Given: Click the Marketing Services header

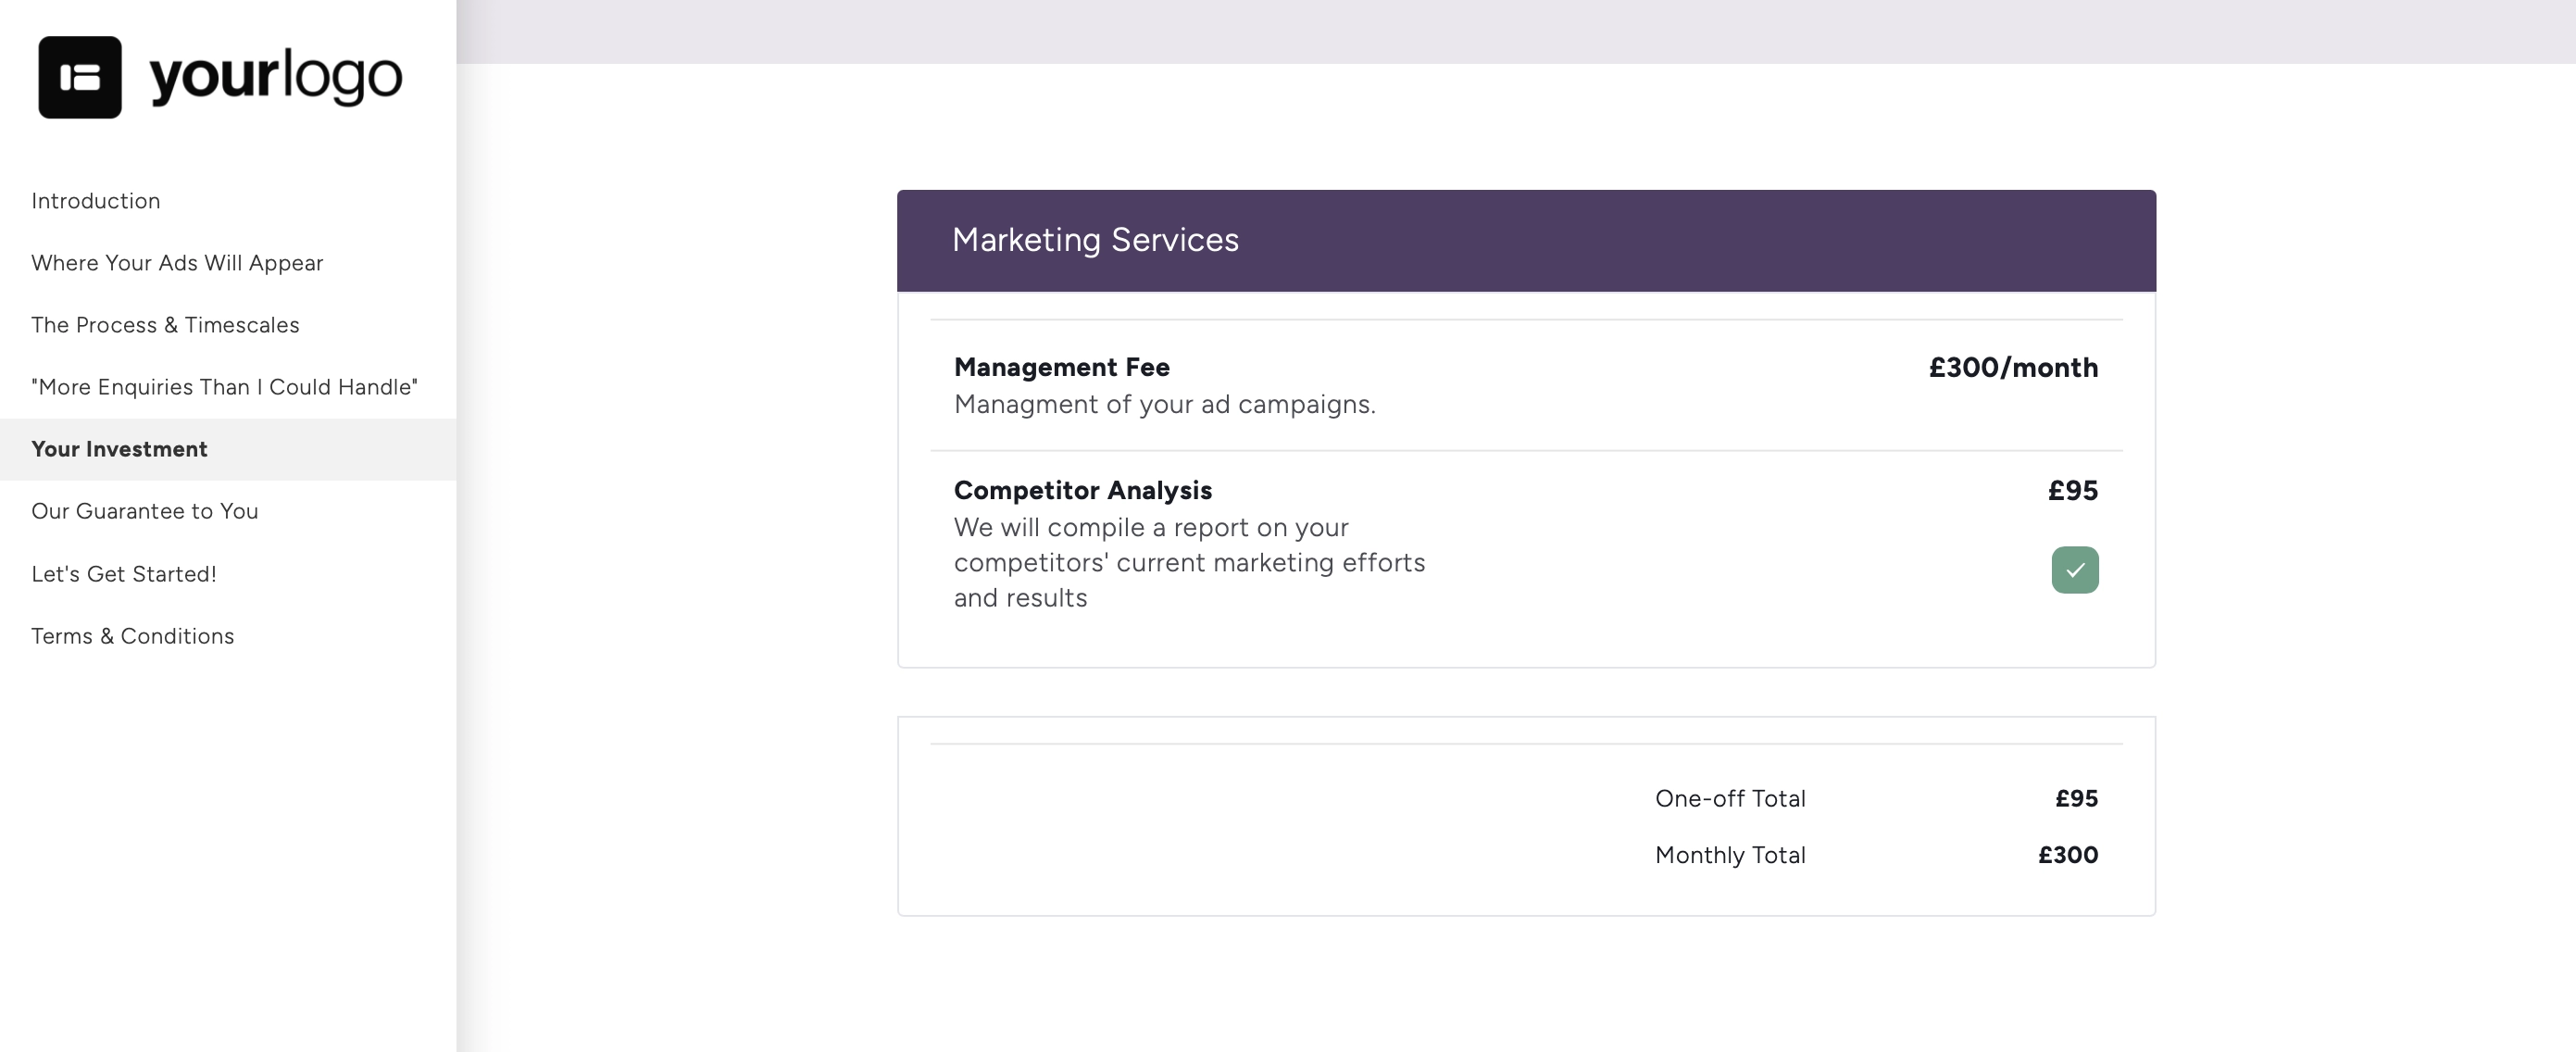Looking at the screenshot, I should [x=1526, y=241].
